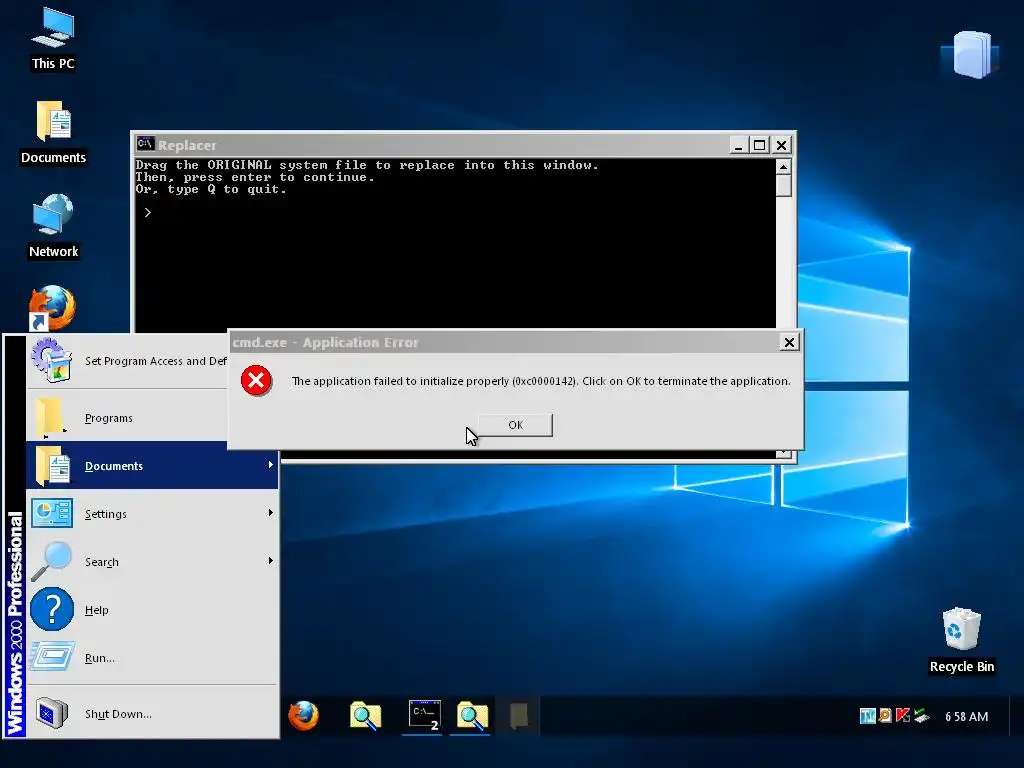The image size is (1024, 768).
Task: Click the Replacer console prompt line
Action: click(148, 212)
